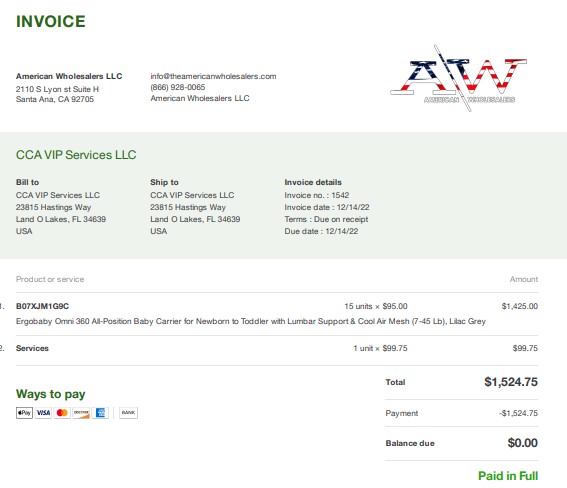
Task: Click the American Wholesalers AW logo
Action: [459, 78]
